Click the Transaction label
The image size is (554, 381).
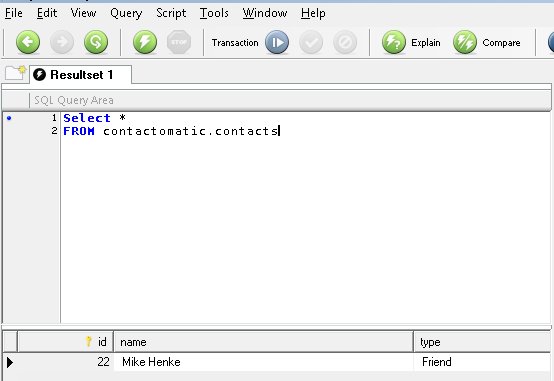tap(235, 43)
